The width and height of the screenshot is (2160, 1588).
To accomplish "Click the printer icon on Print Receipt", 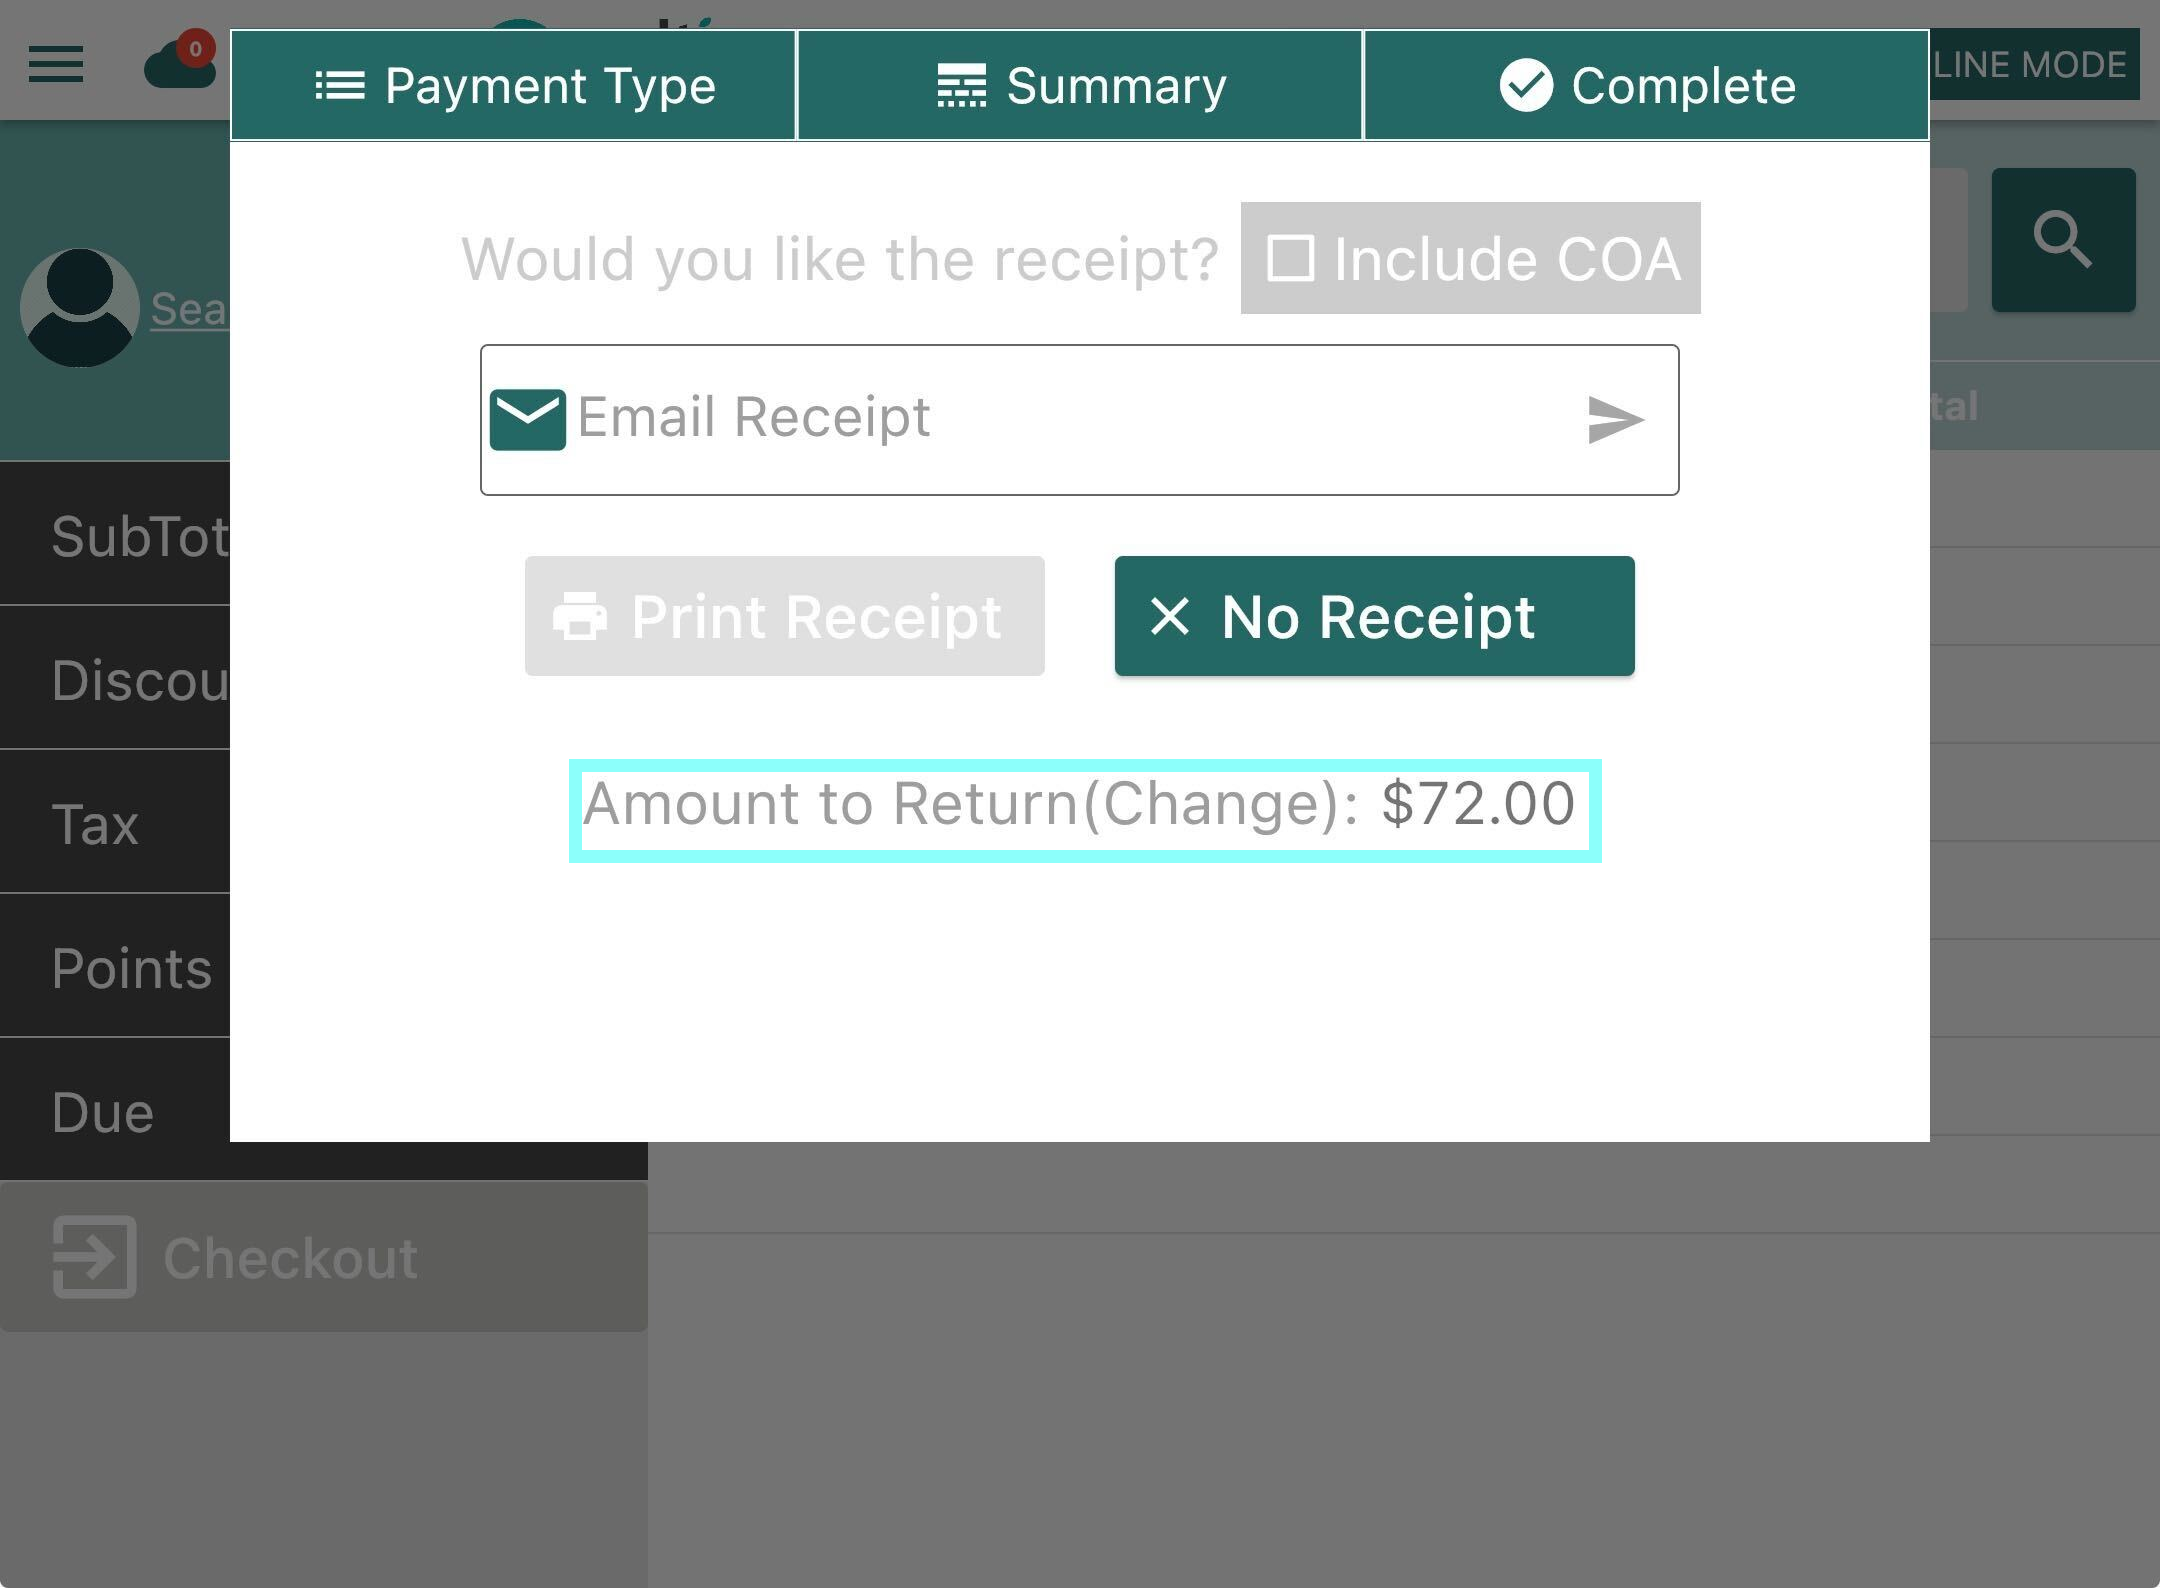I will [x=580, y=616].
